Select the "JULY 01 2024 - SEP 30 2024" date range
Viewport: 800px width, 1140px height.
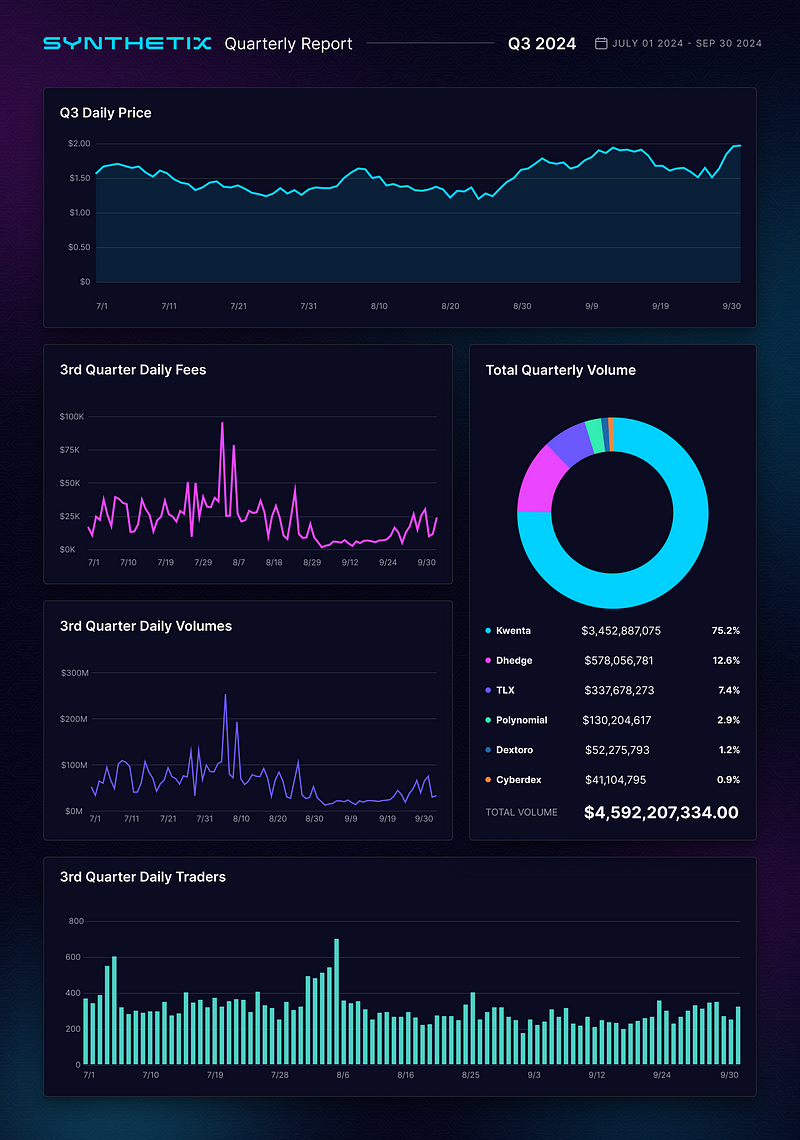click(687, 44)
